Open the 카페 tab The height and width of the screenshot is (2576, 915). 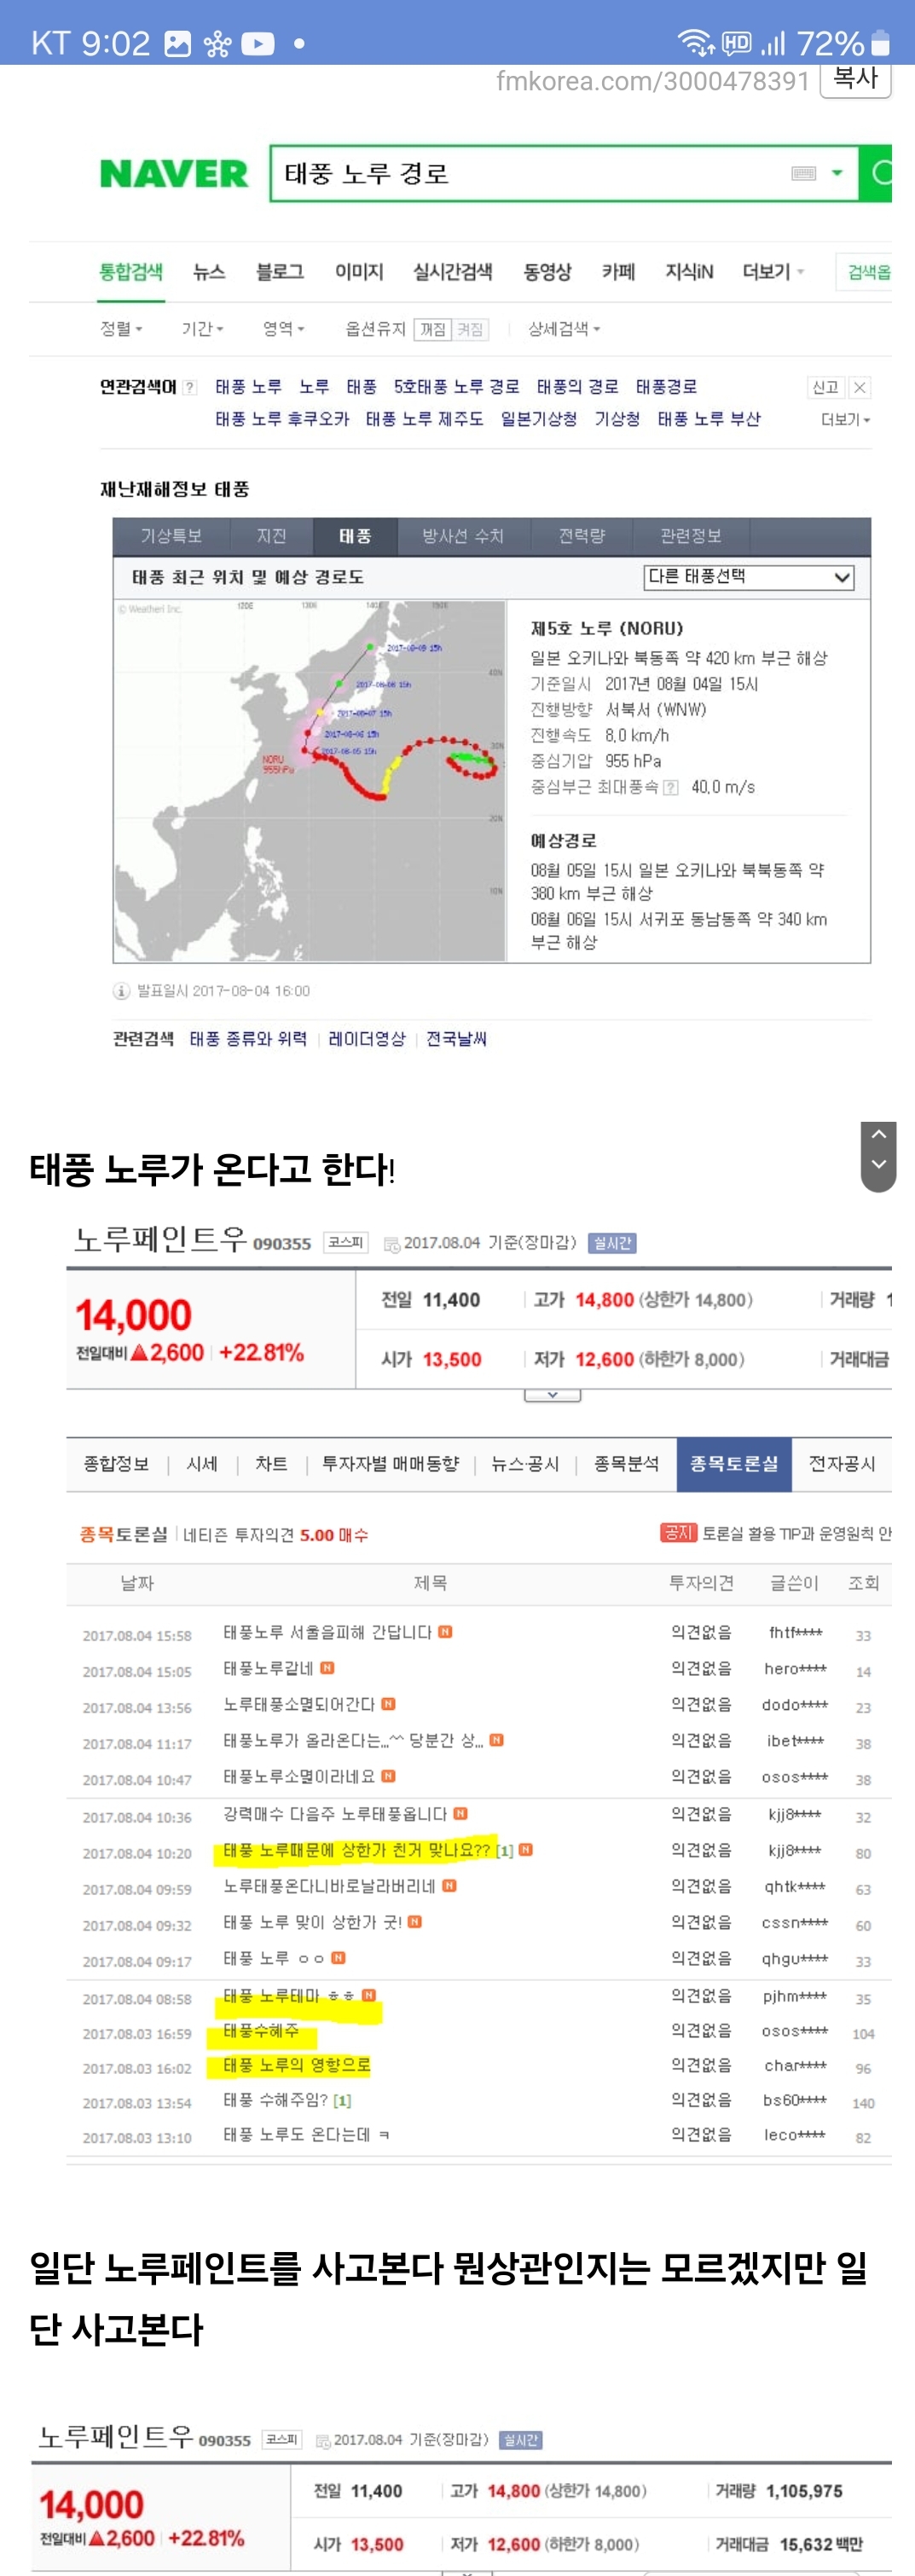[618, 272]
